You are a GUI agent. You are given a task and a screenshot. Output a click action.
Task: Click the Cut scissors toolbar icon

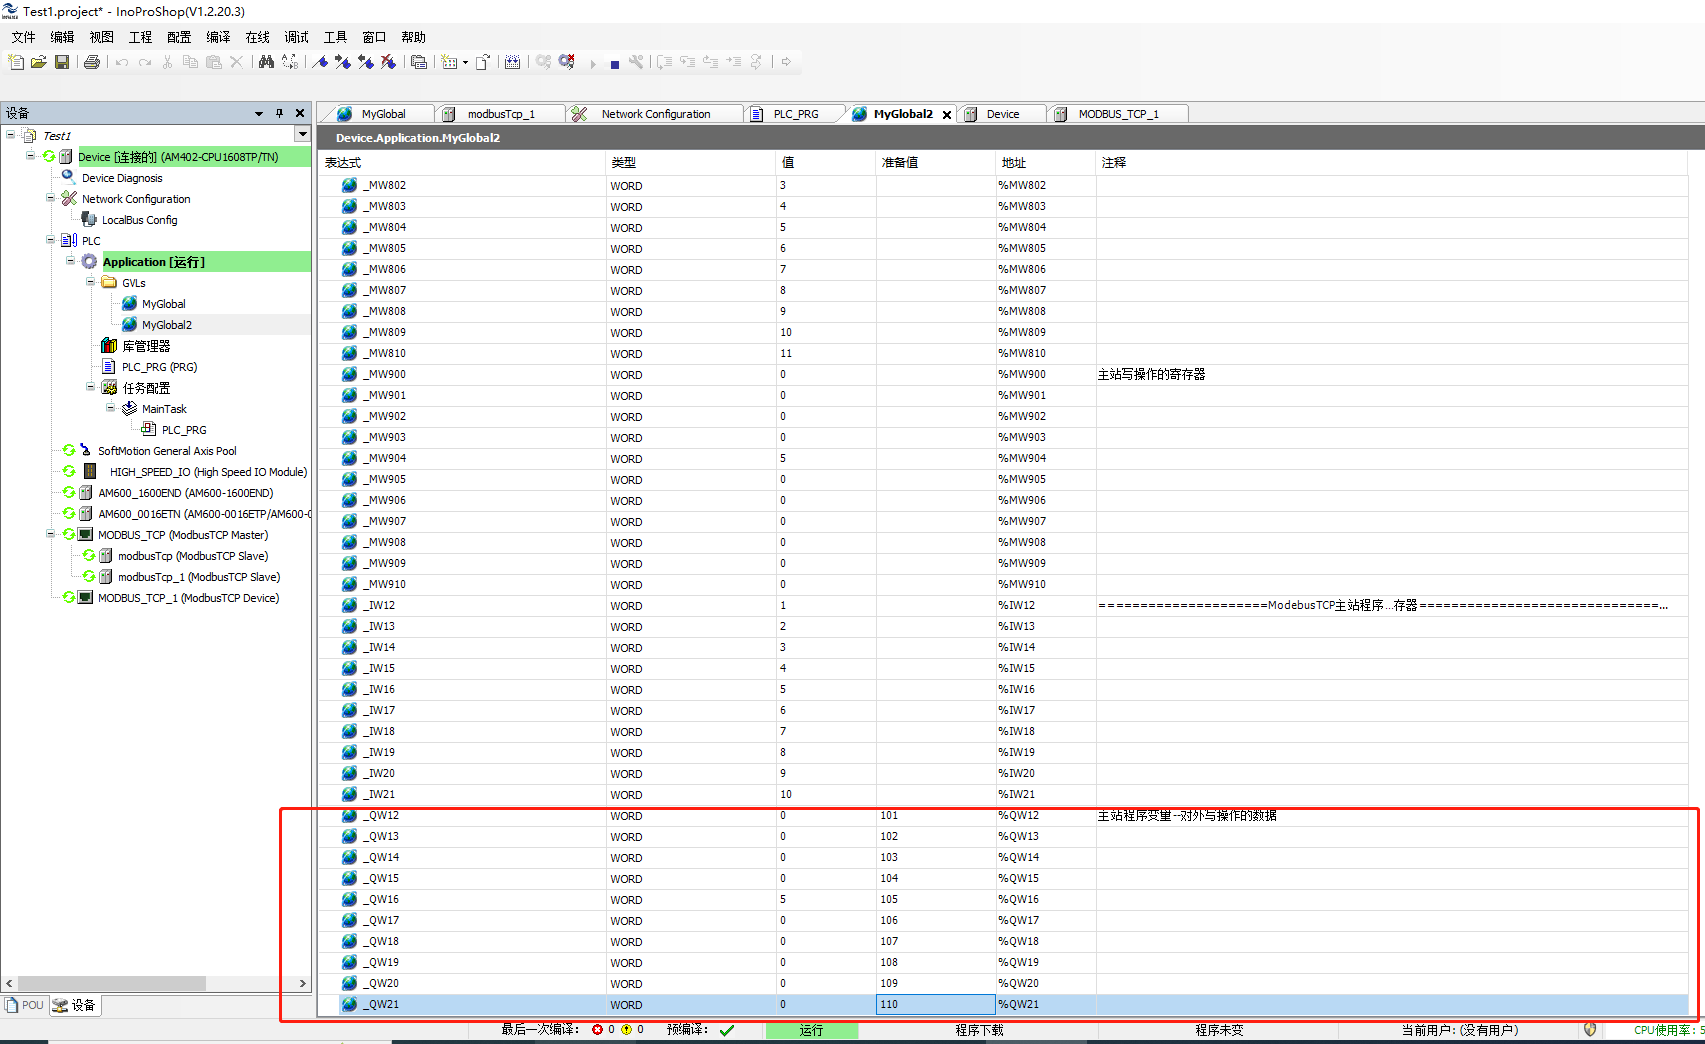coord(167,62)
